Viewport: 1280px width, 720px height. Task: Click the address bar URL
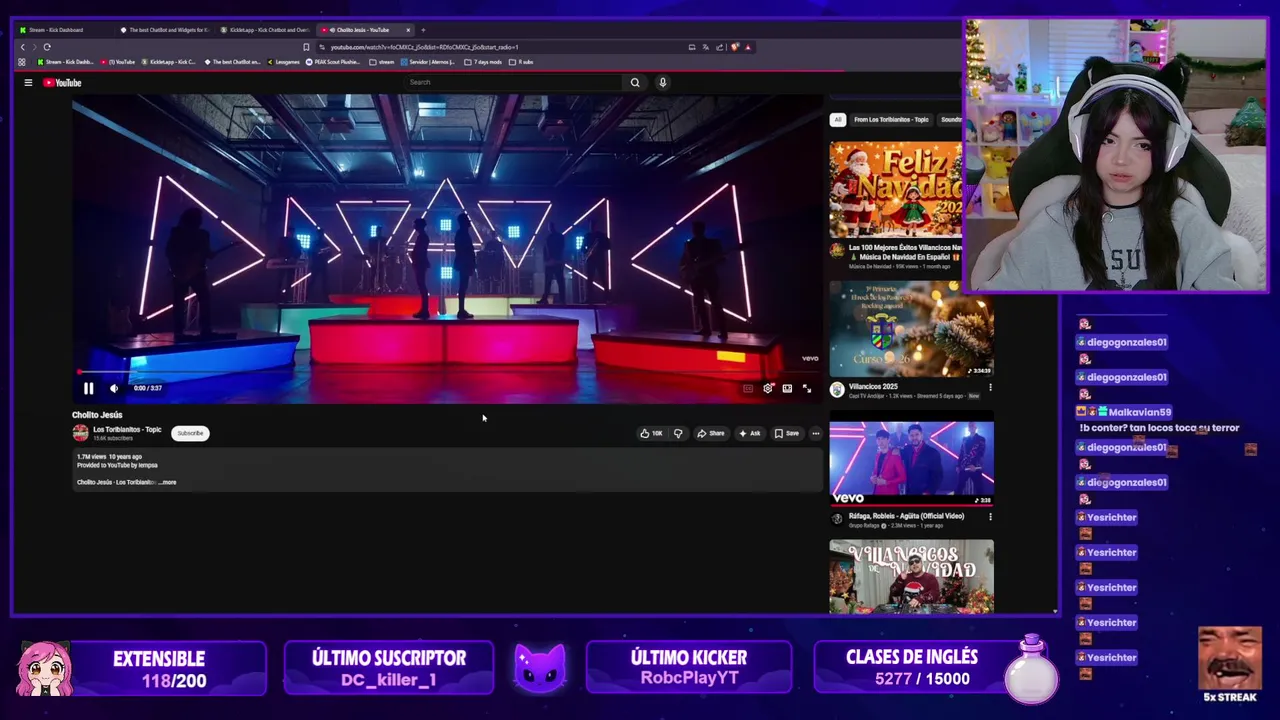(x=424, y=47)
